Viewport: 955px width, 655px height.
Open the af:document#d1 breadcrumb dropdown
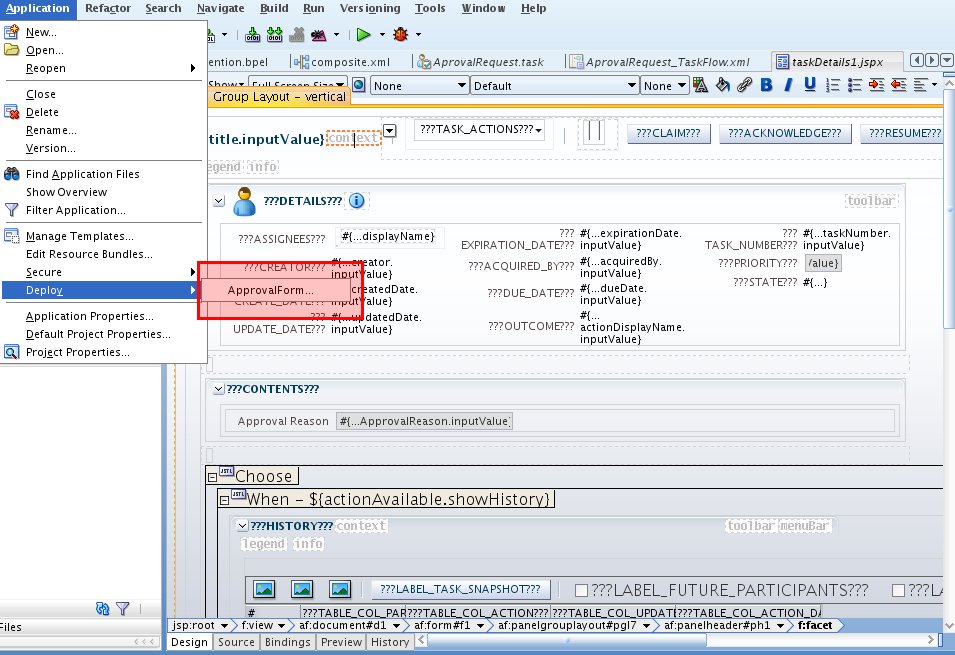point(397,626)
